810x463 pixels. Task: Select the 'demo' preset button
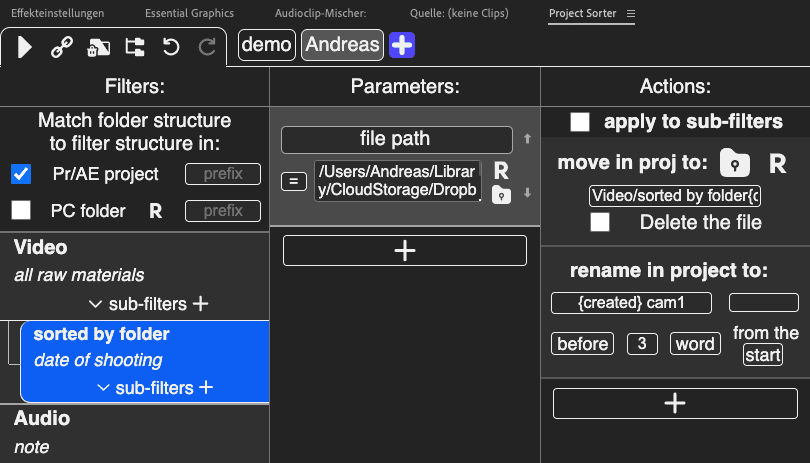pyautogui.click(x=266, y=45)
